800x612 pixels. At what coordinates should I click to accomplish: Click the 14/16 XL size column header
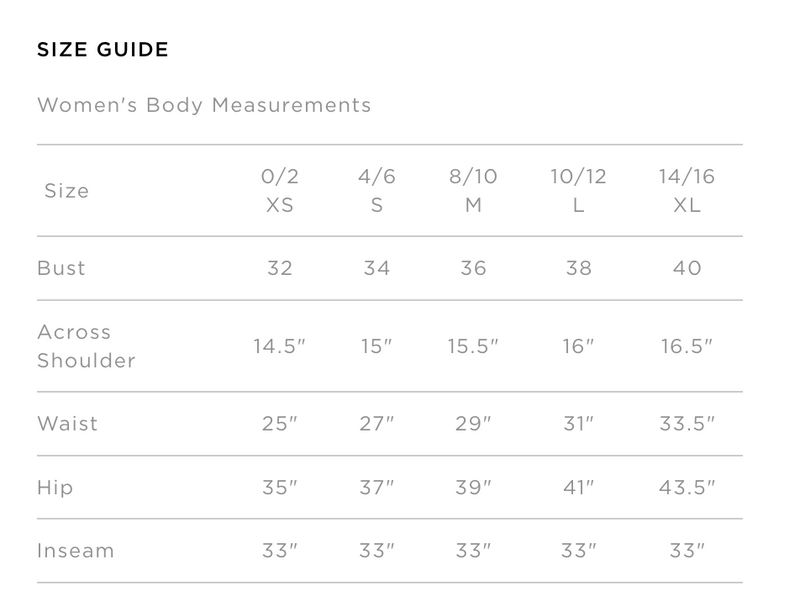coord(687,191)
